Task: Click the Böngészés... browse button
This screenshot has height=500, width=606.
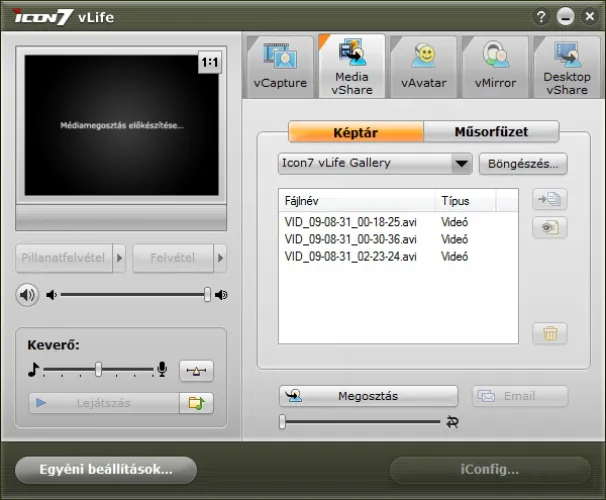Action: 523,164
